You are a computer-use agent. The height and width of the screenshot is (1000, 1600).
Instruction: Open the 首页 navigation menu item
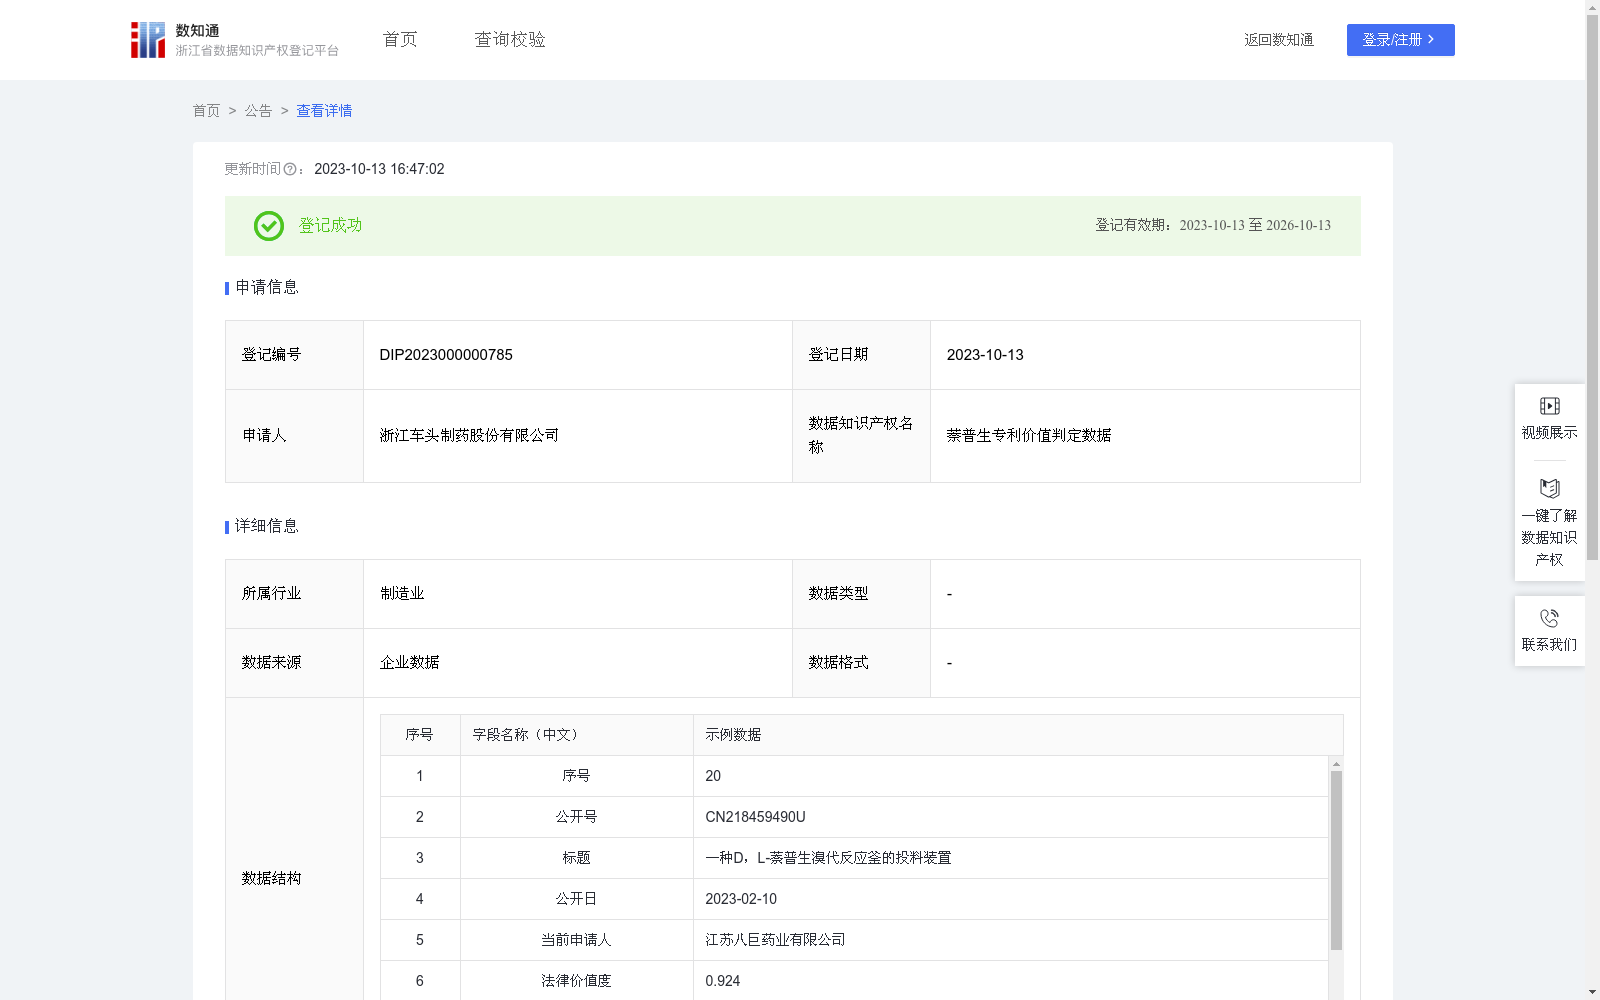400,40
